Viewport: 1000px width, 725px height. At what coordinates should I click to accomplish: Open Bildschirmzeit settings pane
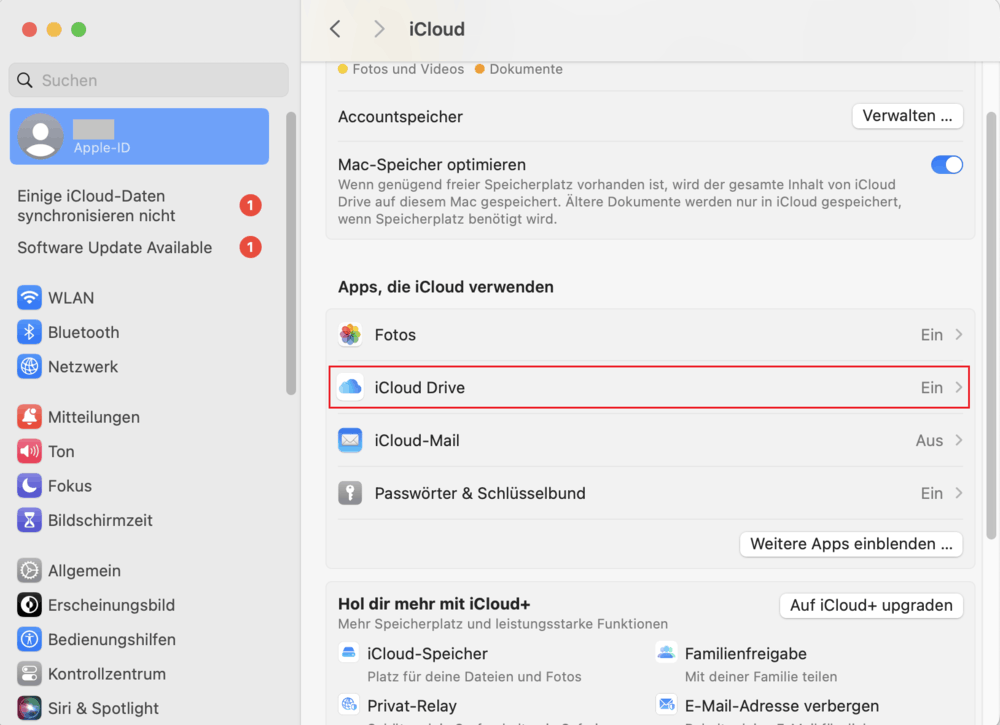[x=140, y=520]
